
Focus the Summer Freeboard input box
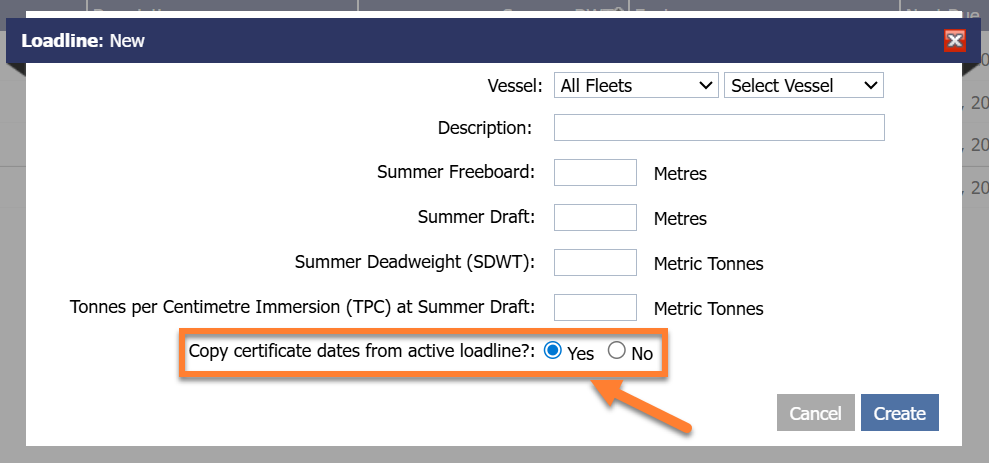point(595,172)
